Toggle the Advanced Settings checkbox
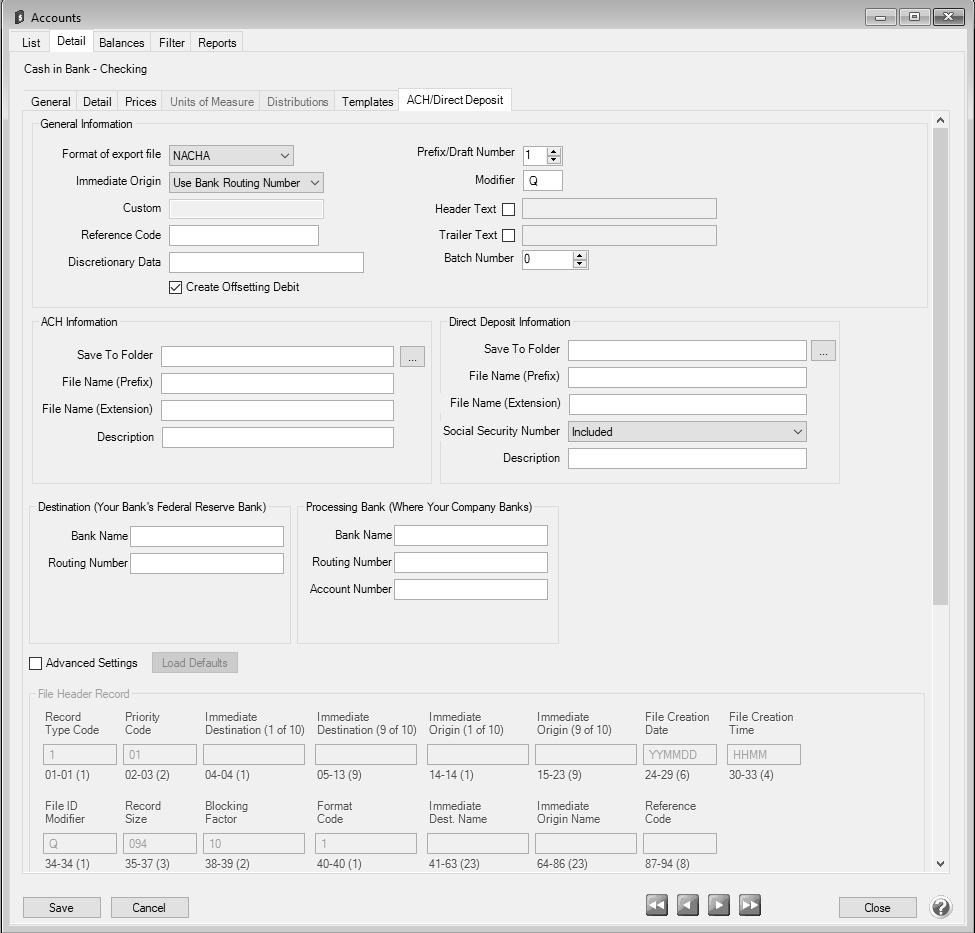Viewport: 975px width, 933px height. (x=36, y=663)
